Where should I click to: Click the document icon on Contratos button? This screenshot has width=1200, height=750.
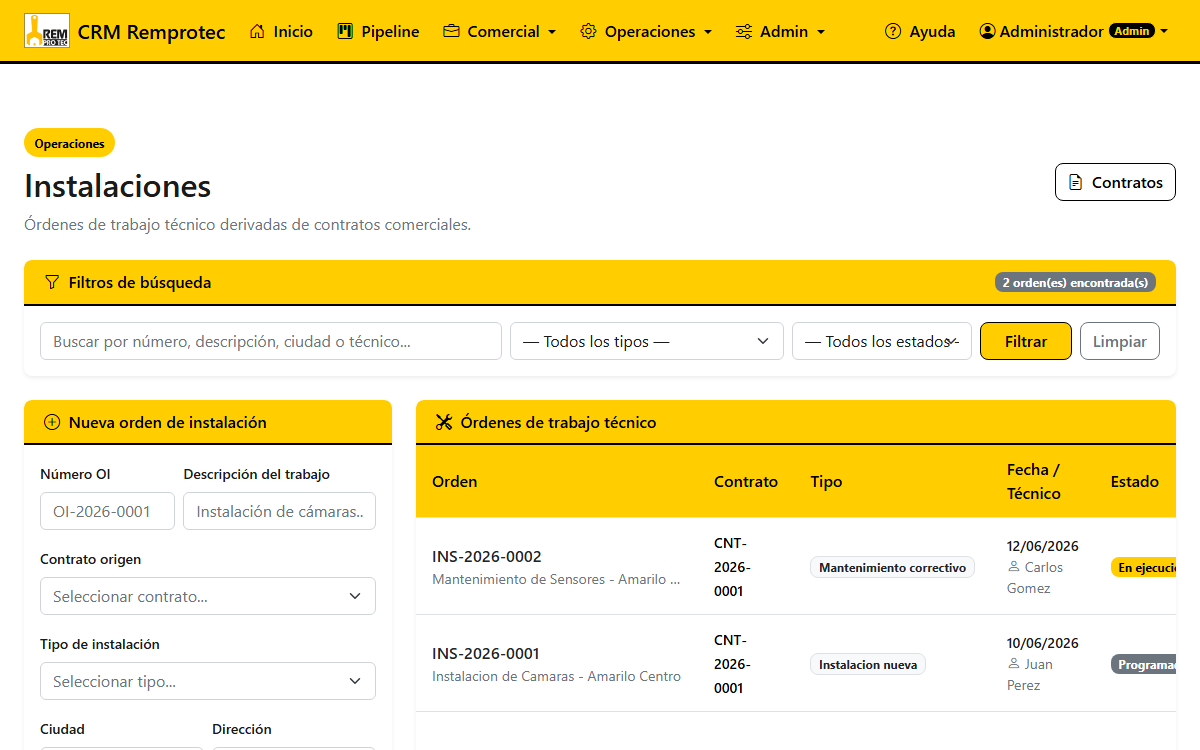pos(1076,183)
